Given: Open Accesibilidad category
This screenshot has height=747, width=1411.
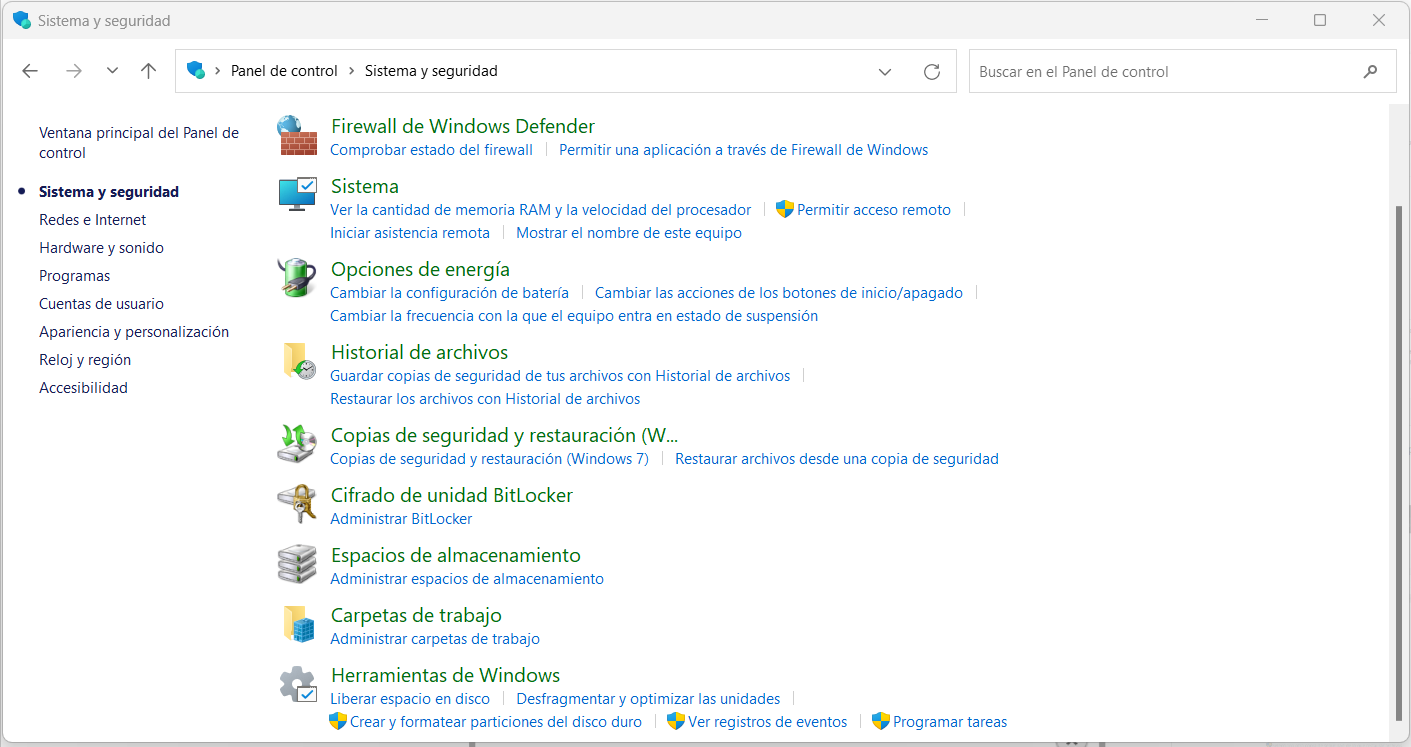Looking at the screenshot, I should [83, 387].
